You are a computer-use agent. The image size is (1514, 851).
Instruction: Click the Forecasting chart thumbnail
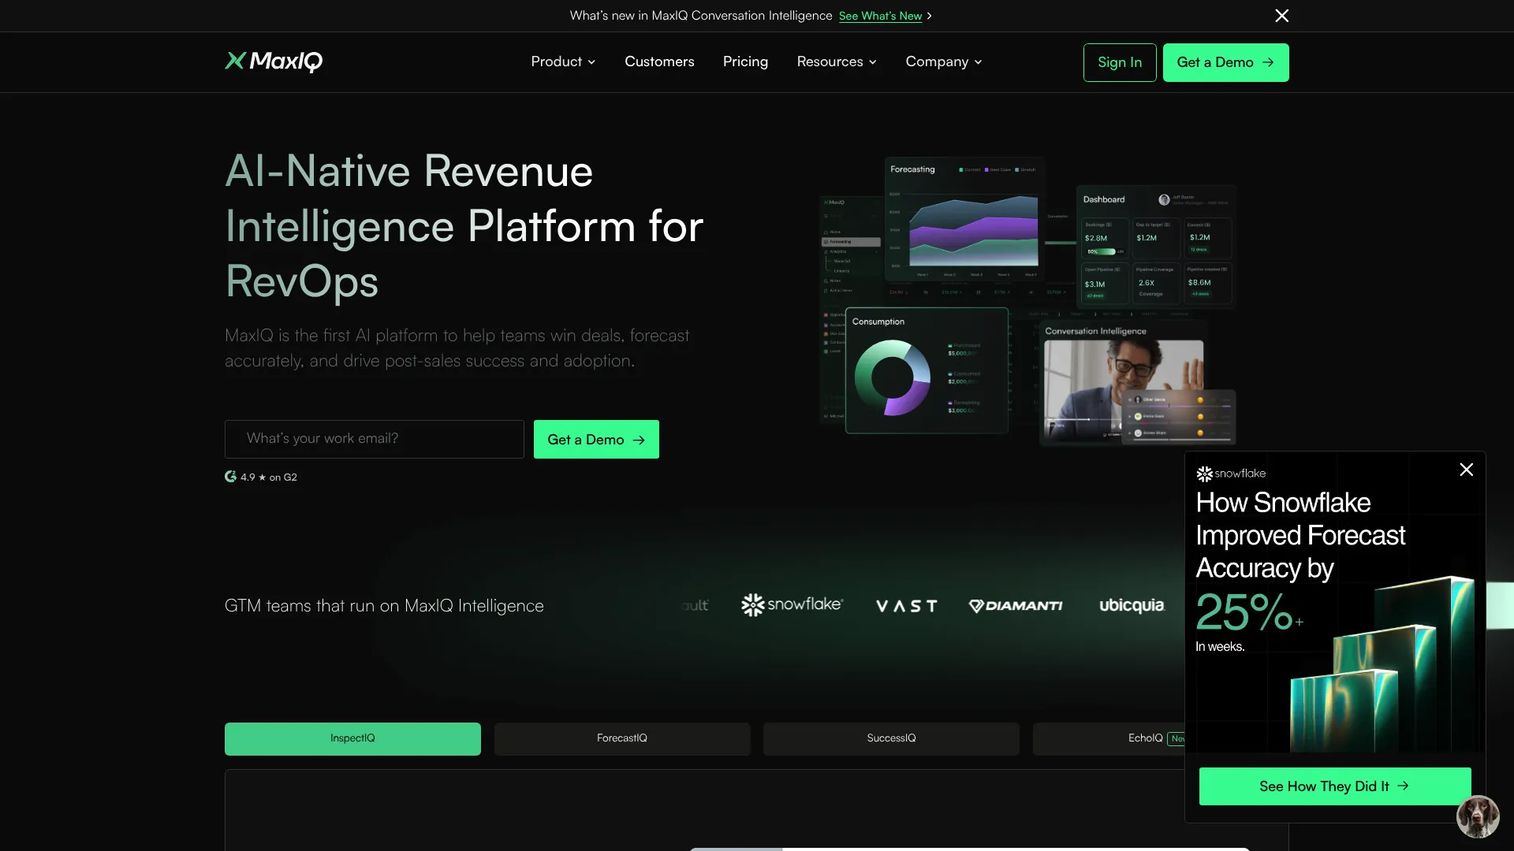pyautogui.click(x=964, y=219)
